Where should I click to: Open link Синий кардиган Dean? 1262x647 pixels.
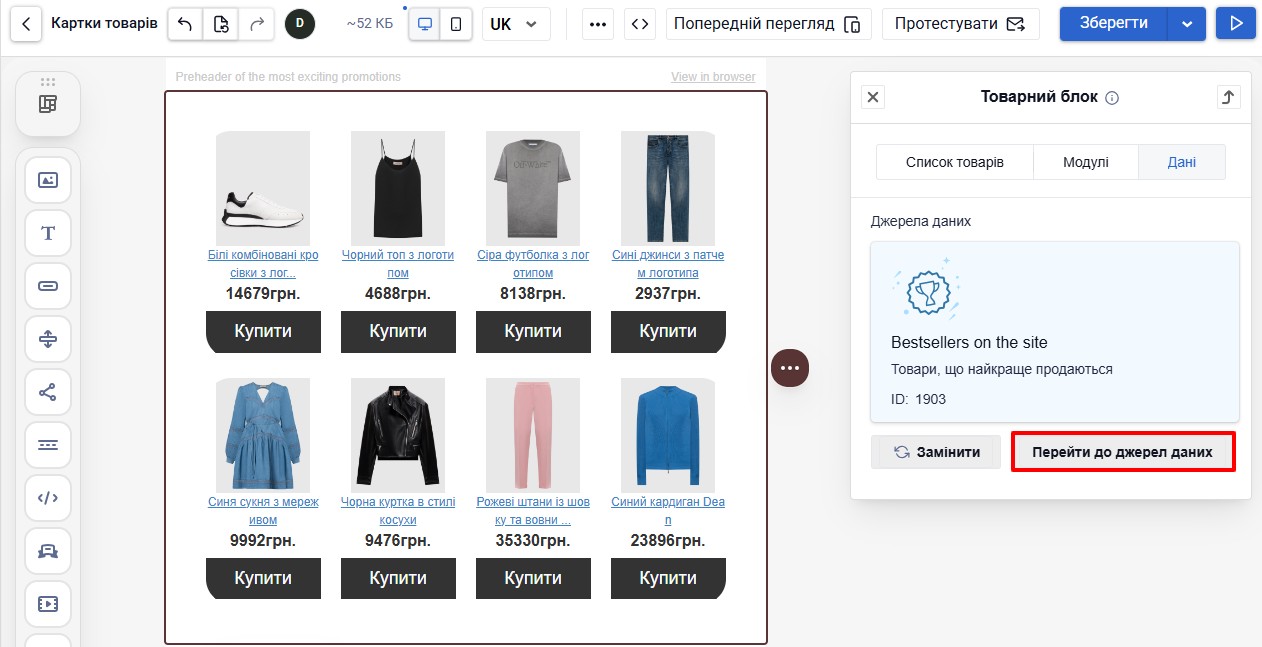[x=668, y=511]
